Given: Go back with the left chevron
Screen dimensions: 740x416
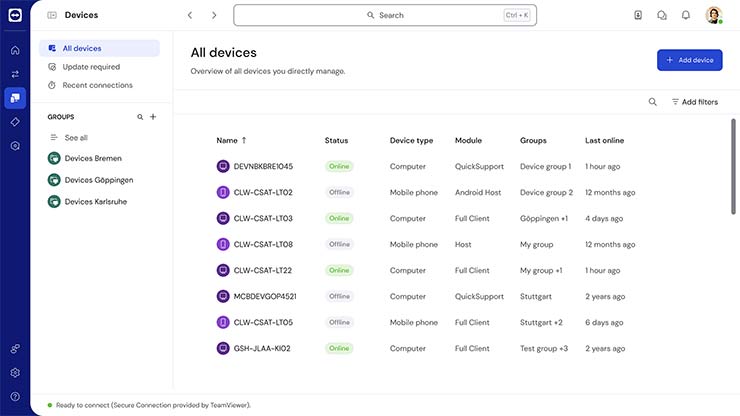Looking at the screenshot, I should (190, 15).
